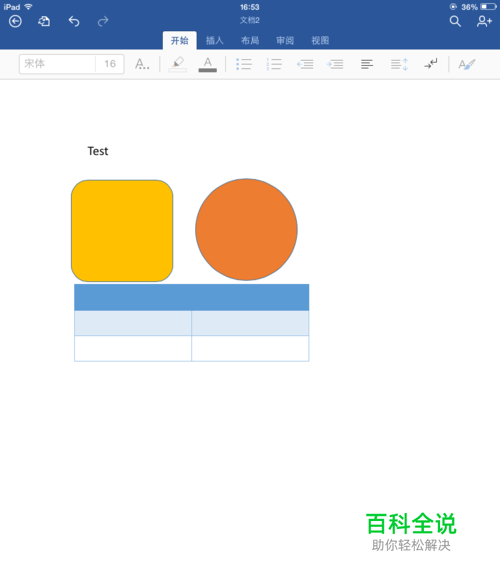This screenshot has width=500, height=584.
Task: Tap the light blue left table cell
Action: (x=133, y=323)
